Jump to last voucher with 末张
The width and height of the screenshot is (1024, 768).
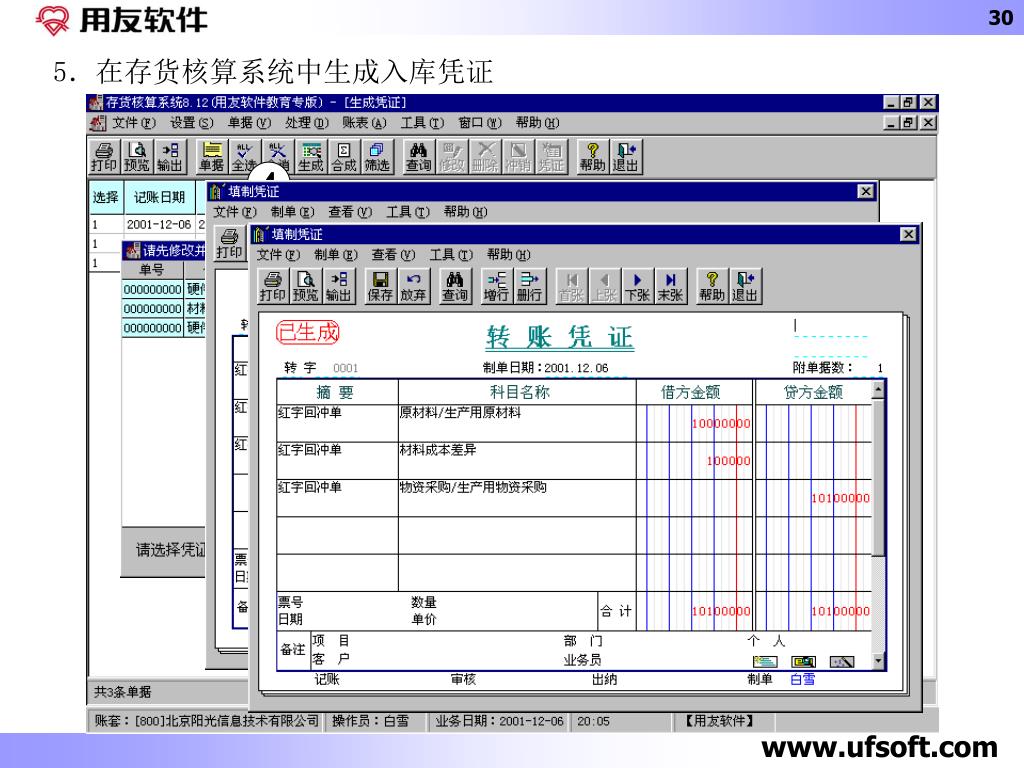click(x=670, y=287)
